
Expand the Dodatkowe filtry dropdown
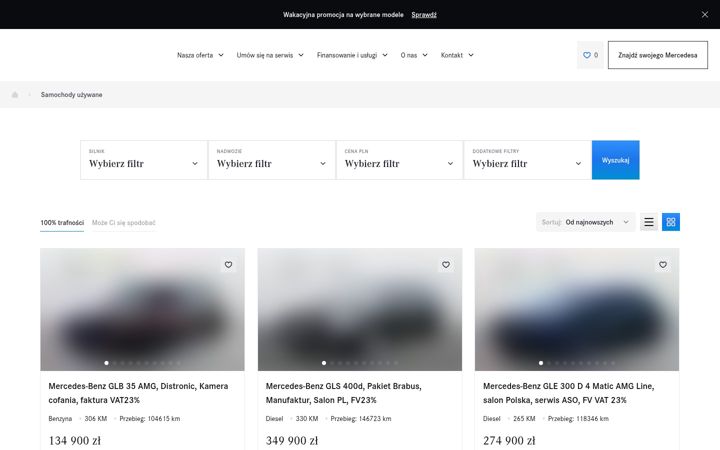[528, 160]
